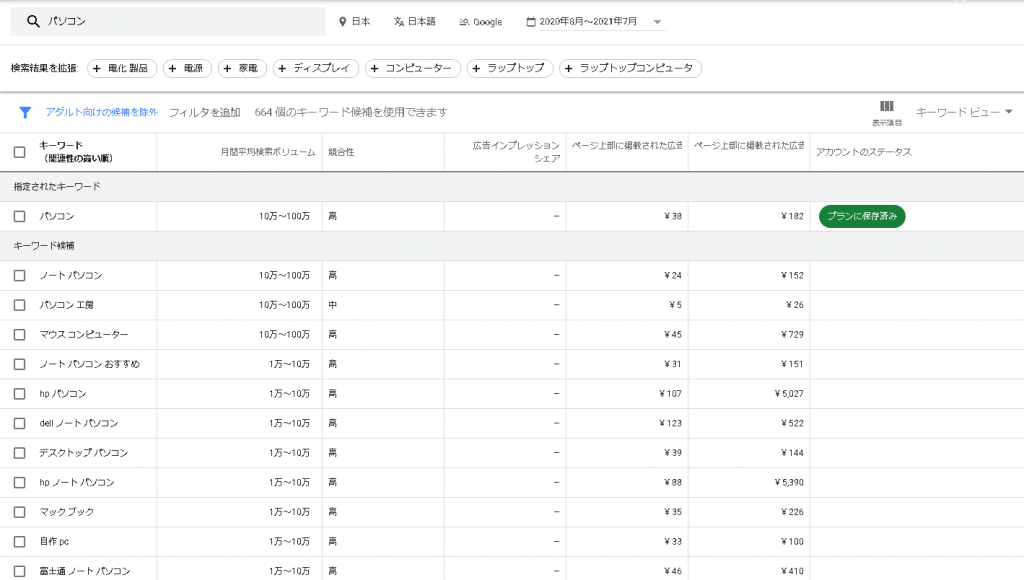Click the 中 competition value
The width and height of the screenshot is (1024, 580).
[332, 305]
